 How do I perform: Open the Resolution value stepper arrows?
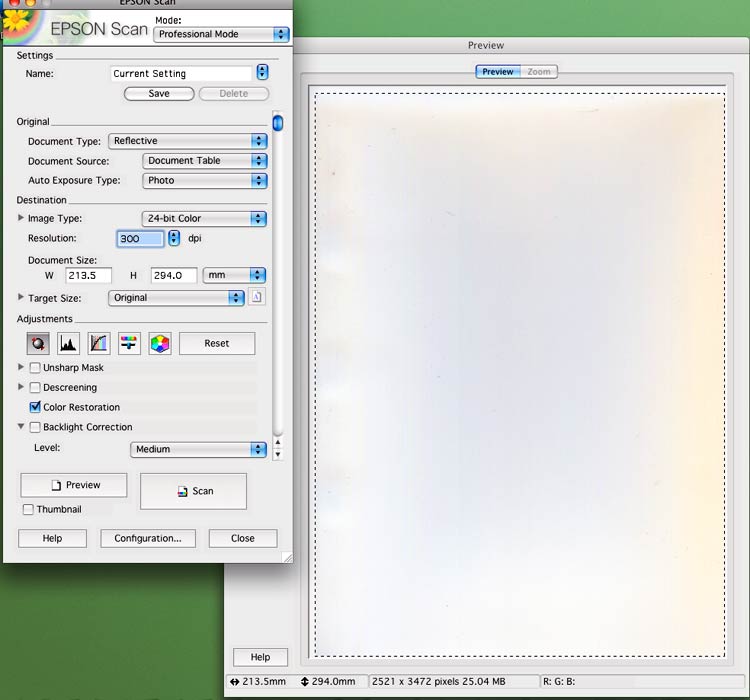click(x=174, y=238)
